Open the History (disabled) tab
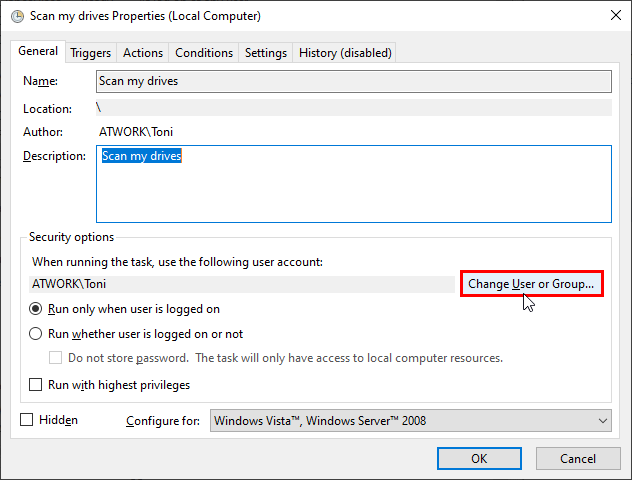Viewport: 632px width, 480px height. pyautogui.click(x=345, y=53)
